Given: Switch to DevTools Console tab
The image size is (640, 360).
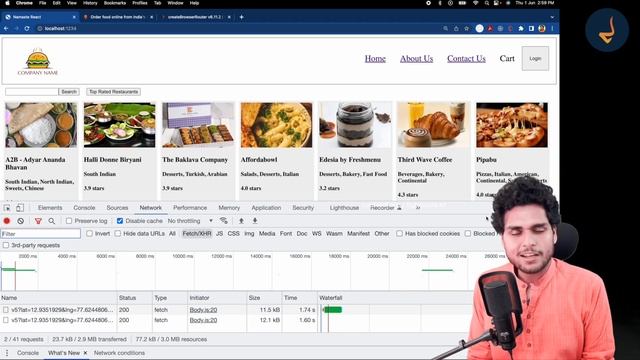Looking at the screenshot, I should coord(84,208).
